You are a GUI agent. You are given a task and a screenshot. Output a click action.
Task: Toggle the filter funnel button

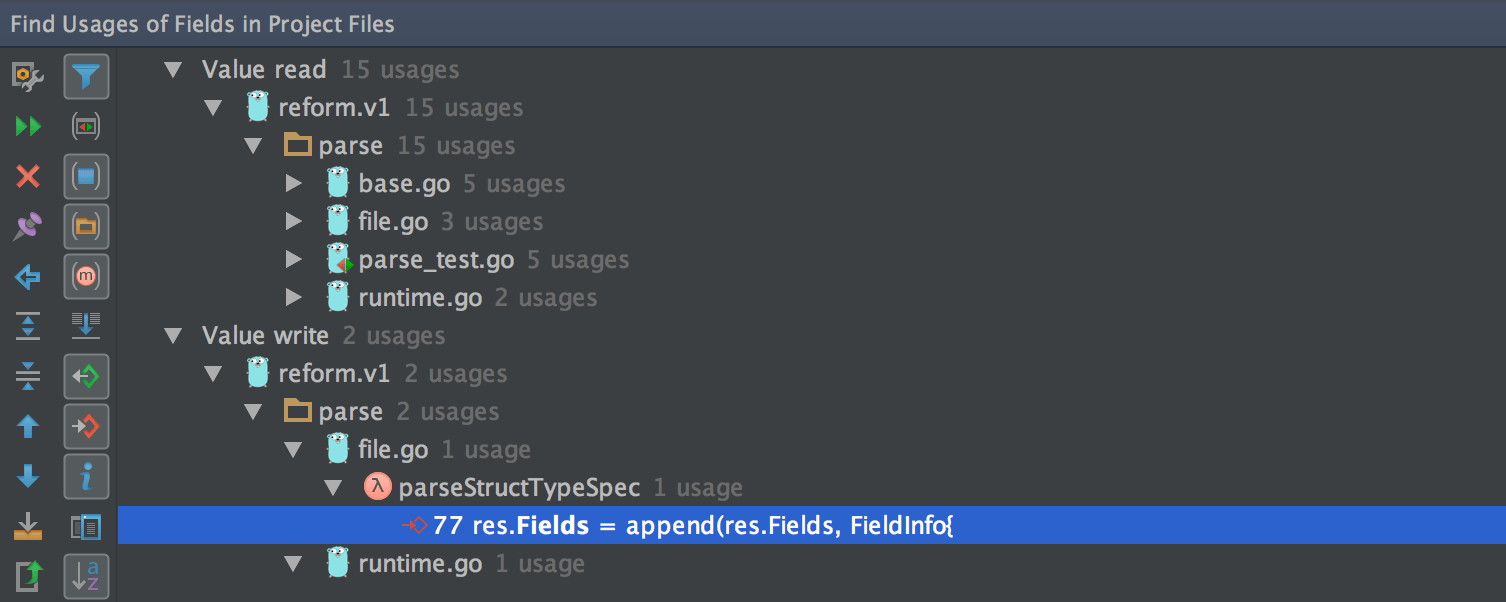click(x=86, y=76)
